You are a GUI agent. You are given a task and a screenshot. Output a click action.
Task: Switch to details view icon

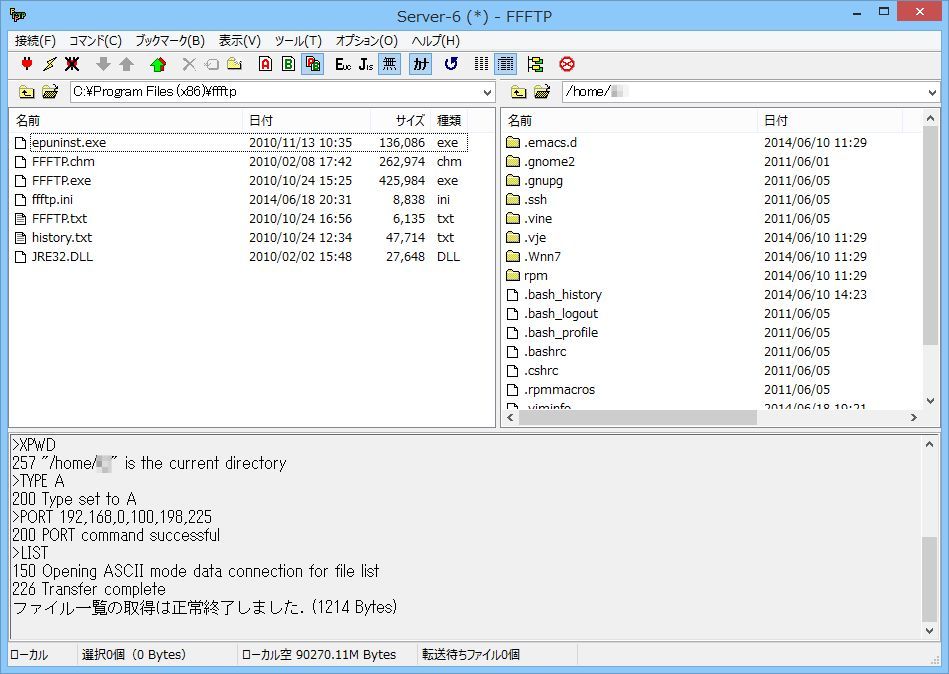click(x=506, y=64)
